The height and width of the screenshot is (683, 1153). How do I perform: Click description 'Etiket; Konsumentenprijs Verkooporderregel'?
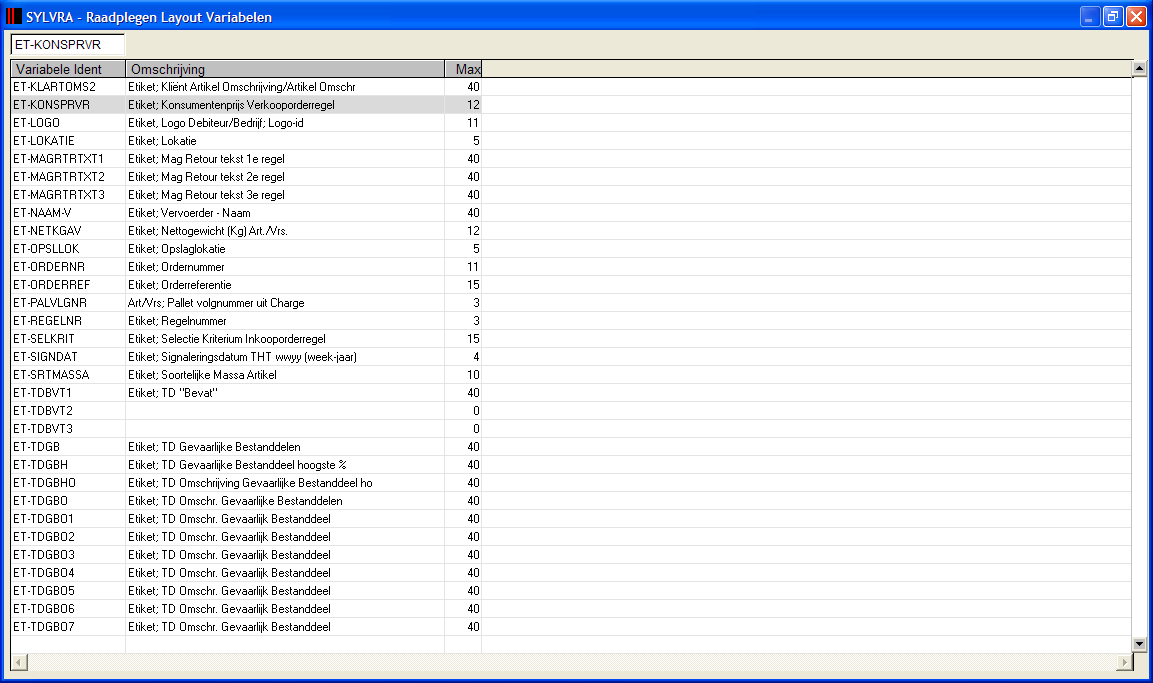pos(231,105)
